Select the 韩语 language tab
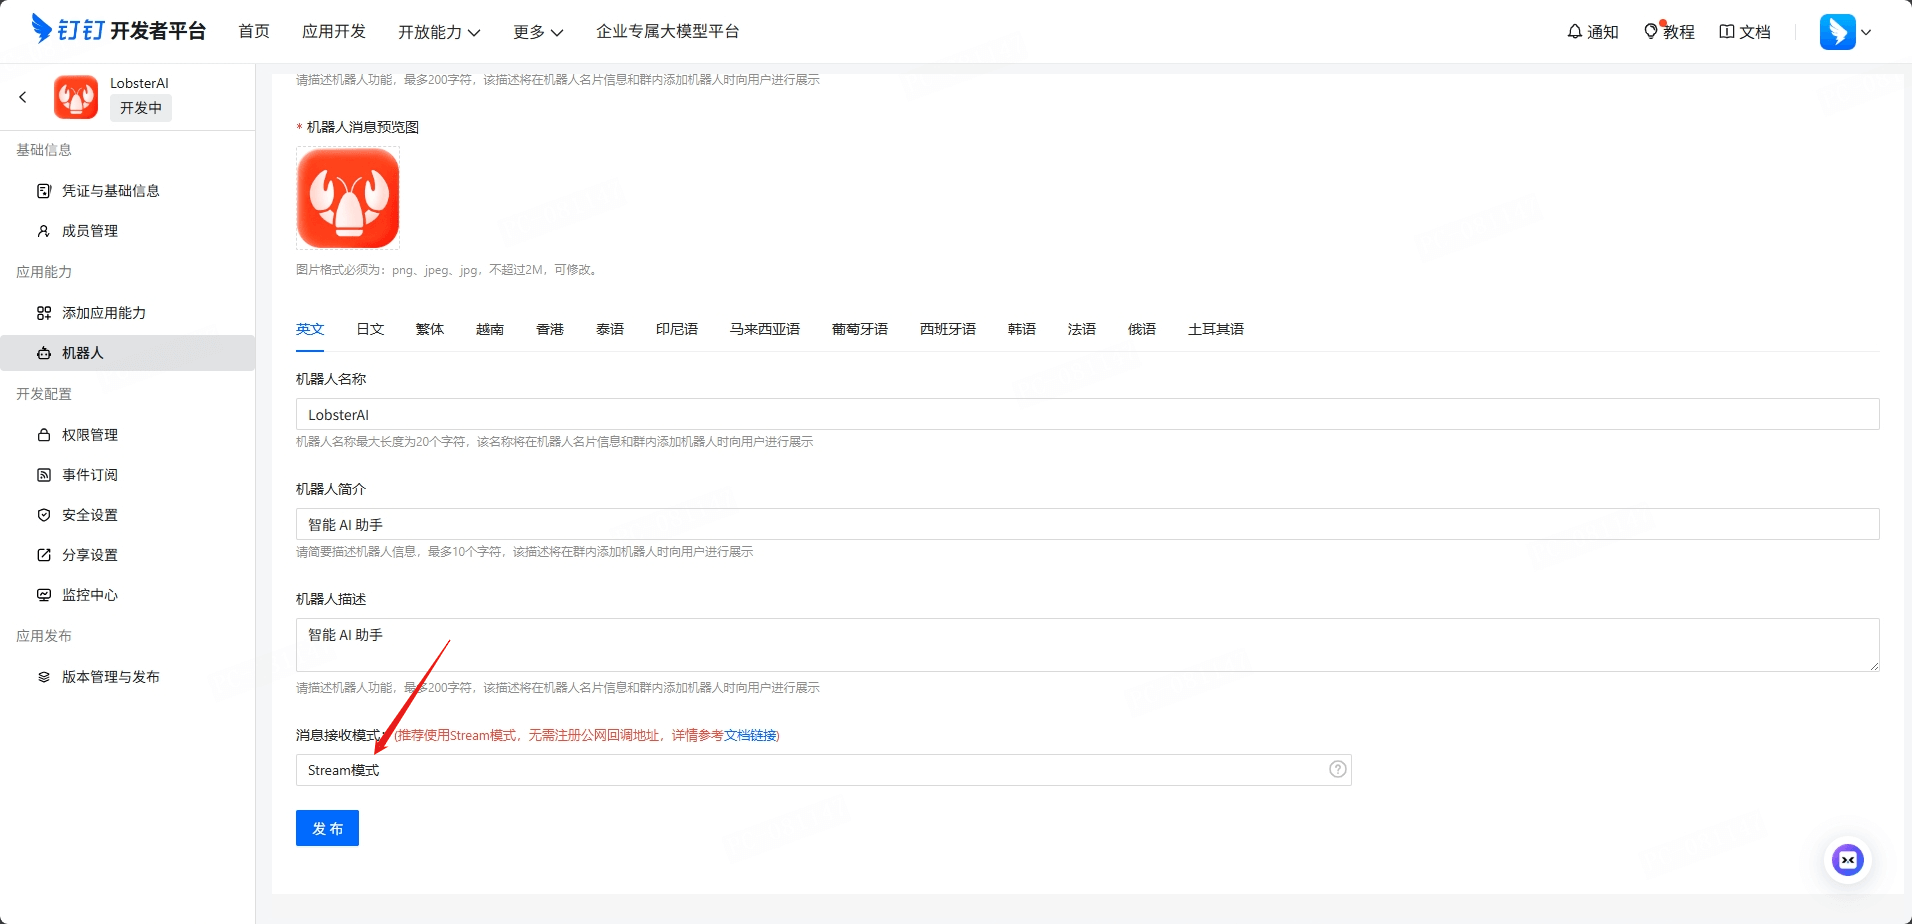This screenshot has height=924, width=1912. pyautogui.click(x=1021, y=328)
